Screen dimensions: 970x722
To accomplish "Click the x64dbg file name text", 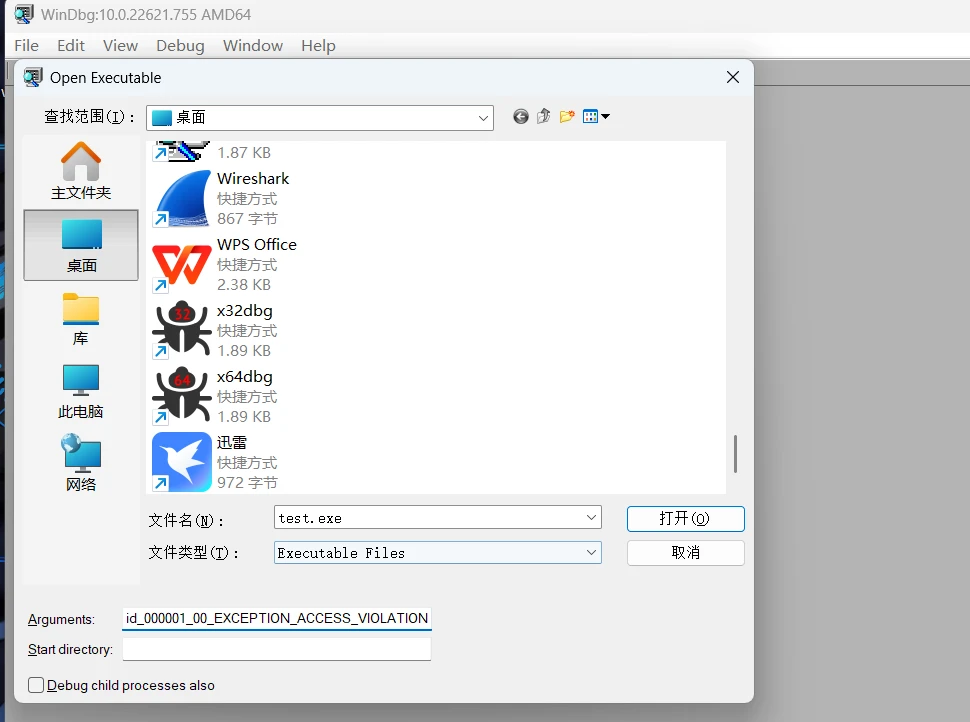I will (244, 377).
